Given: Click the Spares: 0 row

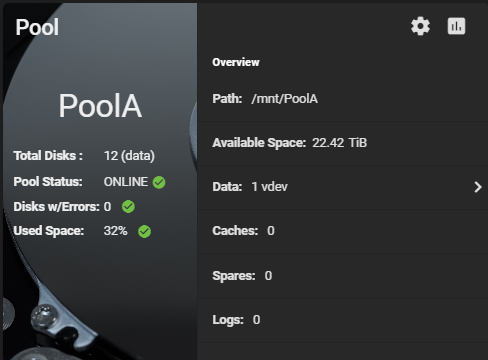Looking at the screenshot, I should click(343, 276).
